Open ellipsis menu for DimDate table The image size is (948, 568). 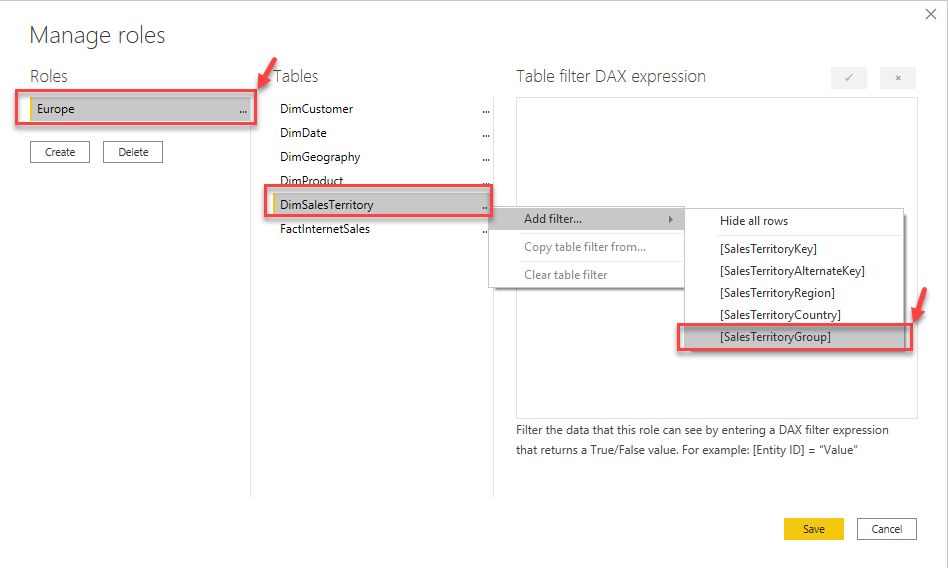pyautogui.click(x=485, y=135)
